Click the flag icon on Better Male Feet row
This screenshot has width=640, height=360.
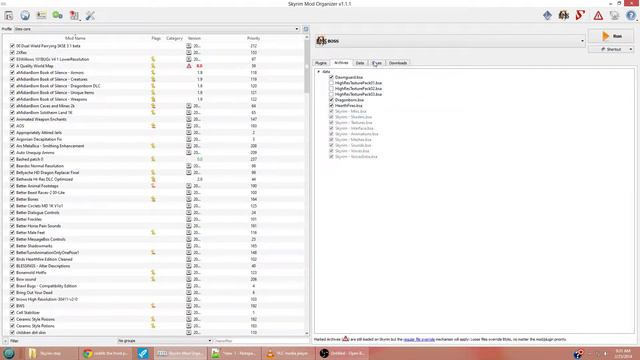153,232
